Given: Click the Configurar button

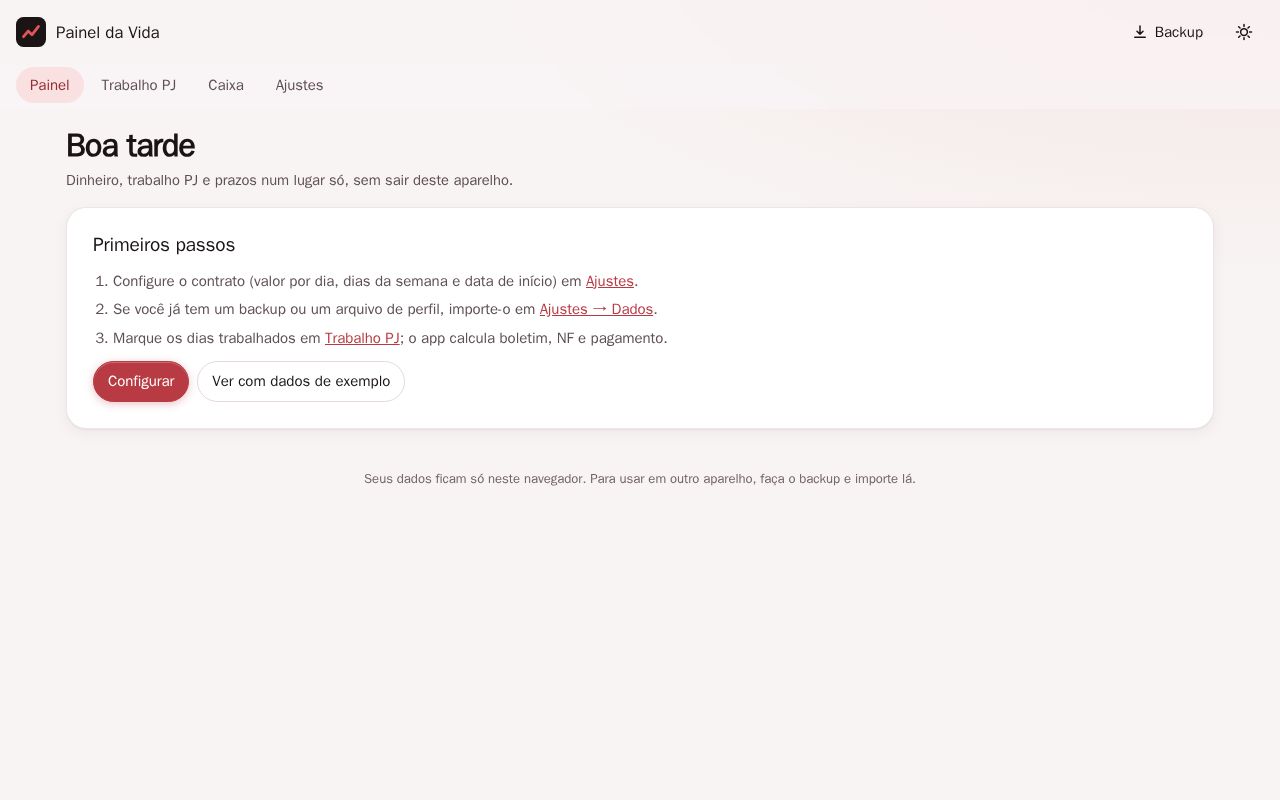Looking at the screenshot, I should point(141,381).
